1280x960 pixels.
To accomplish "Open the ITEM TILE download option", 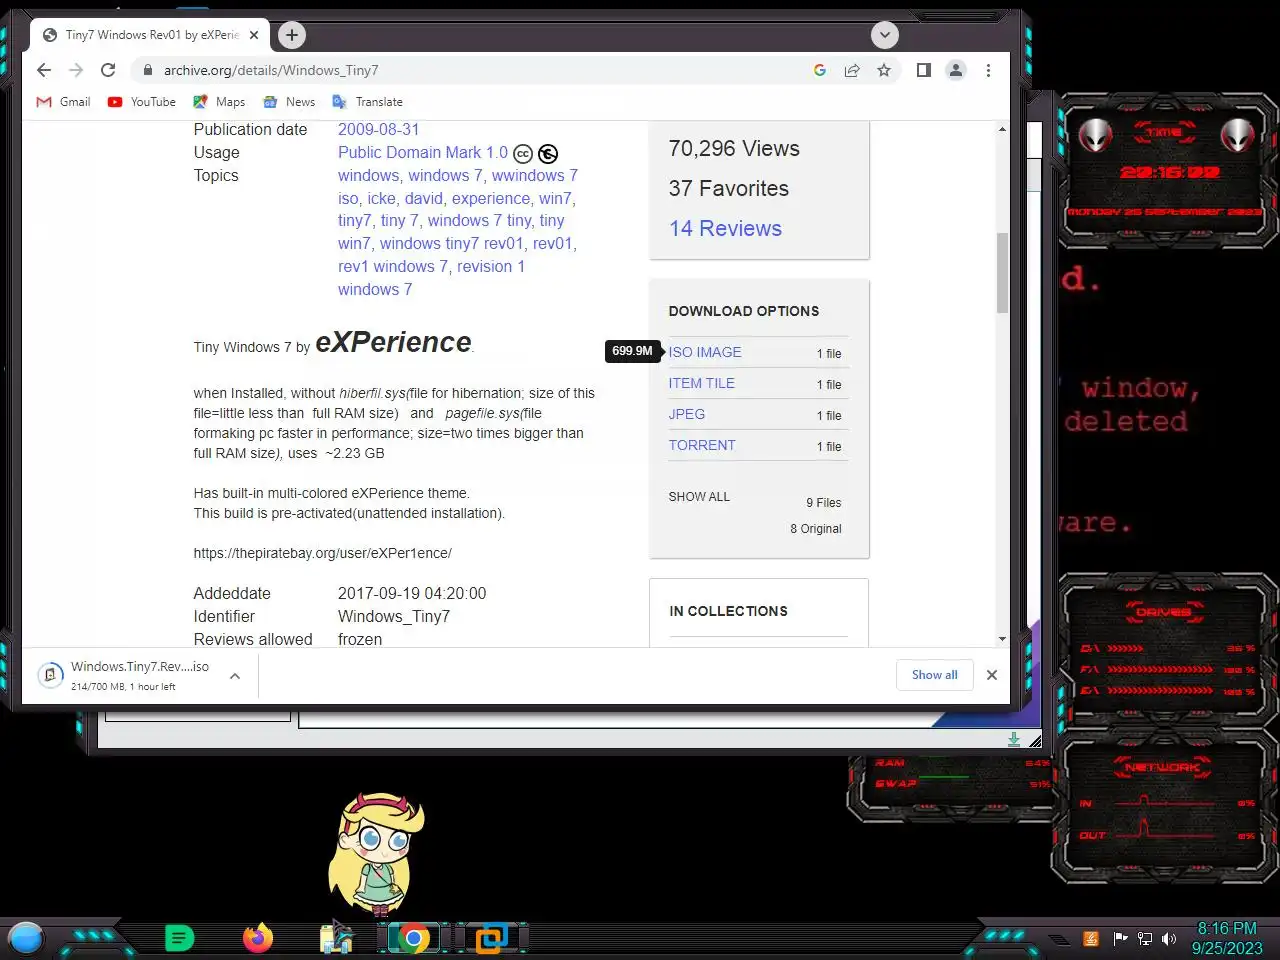I will [x=702, y=383].
